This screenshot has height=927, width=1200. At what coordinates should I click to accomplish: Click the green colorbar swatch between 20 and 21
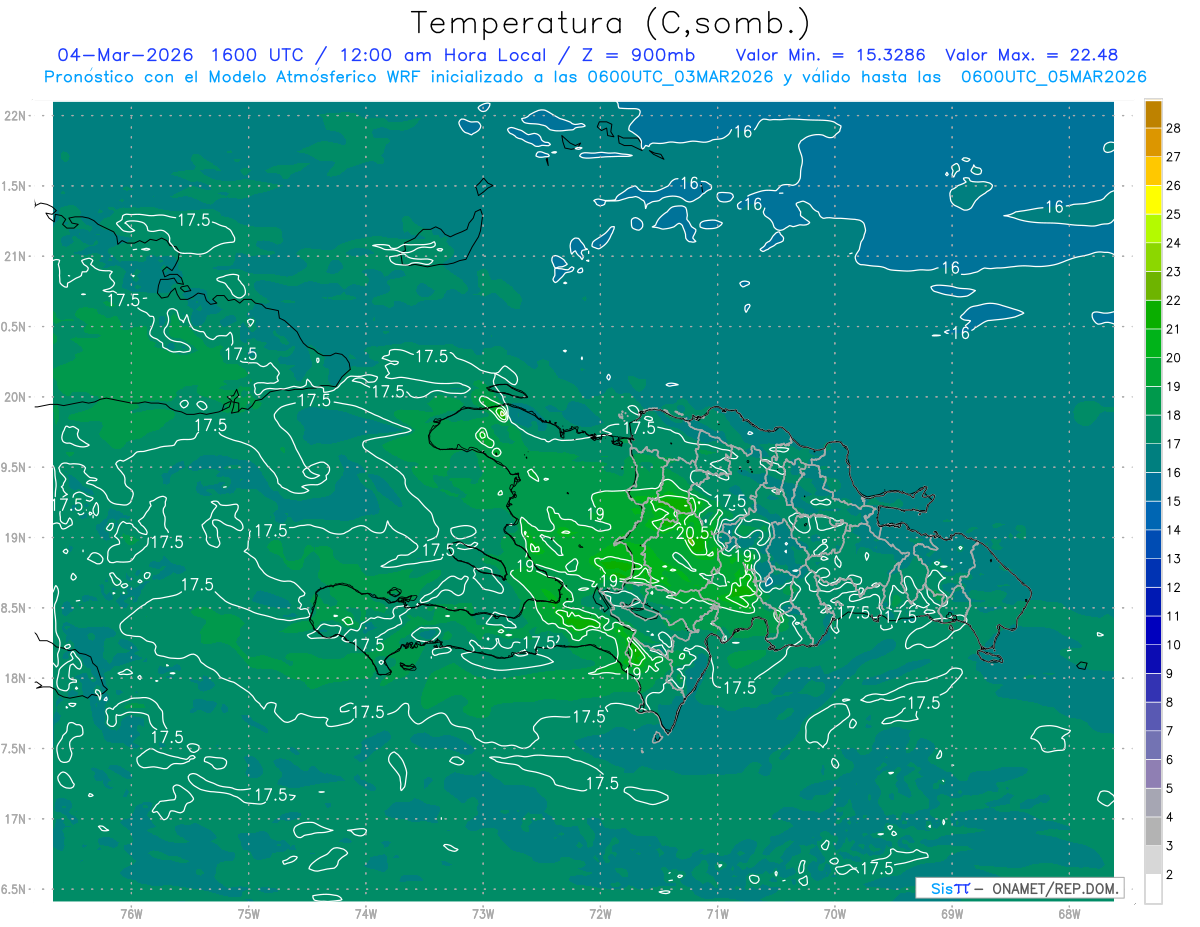pyautogui.click(x=1153, y=344)
